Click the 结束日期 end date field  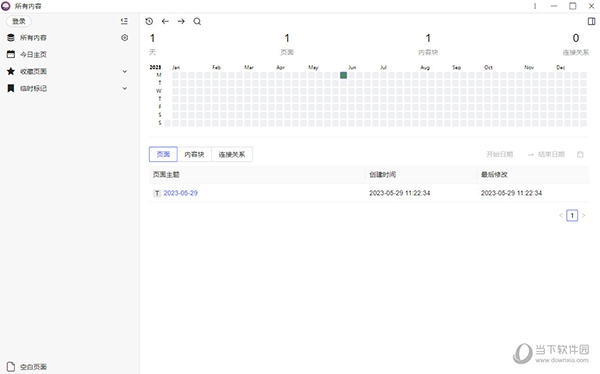[x=551, y=154]
